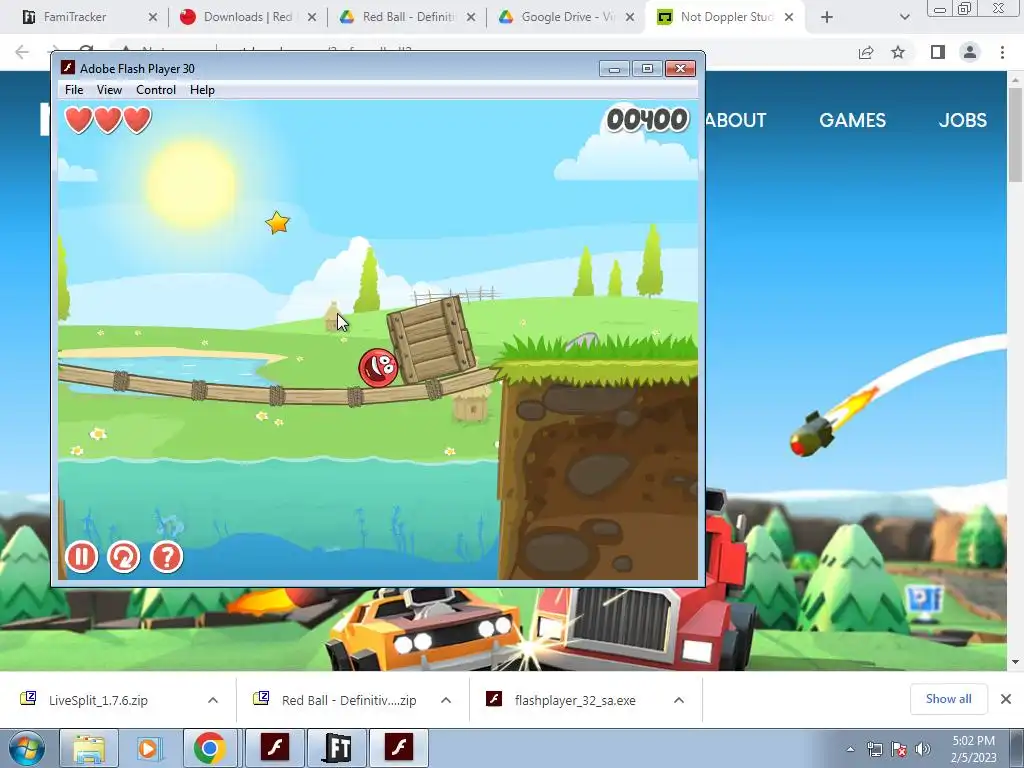
Task: Open the Chrome tab search dropdown
Action: point(904,17)
